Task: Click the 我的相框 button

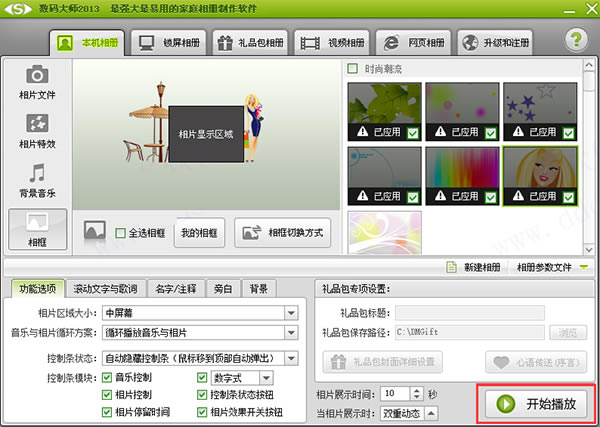Action: (199, 232)
